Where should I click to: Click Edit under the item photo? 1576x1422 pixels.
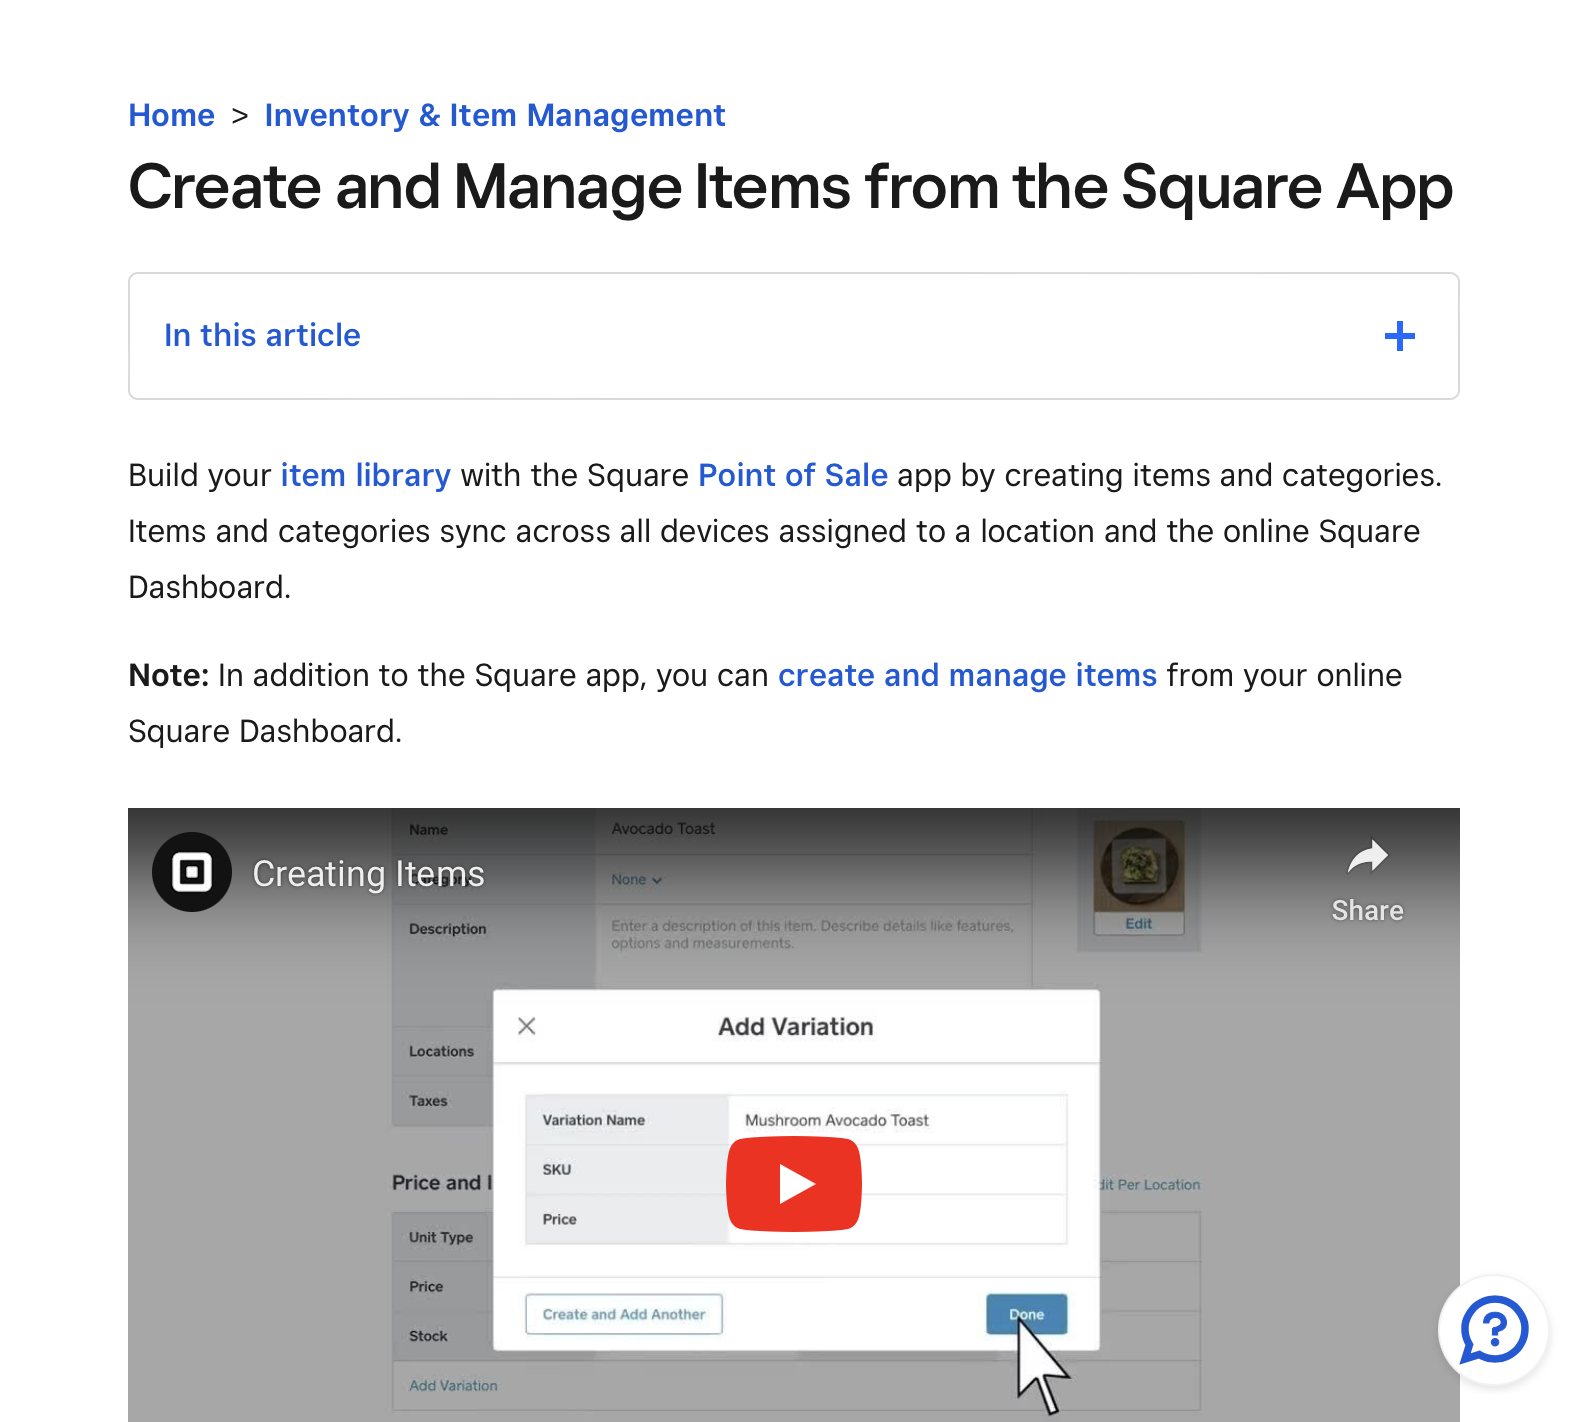pyautogui.click(x=1139, y=924)
